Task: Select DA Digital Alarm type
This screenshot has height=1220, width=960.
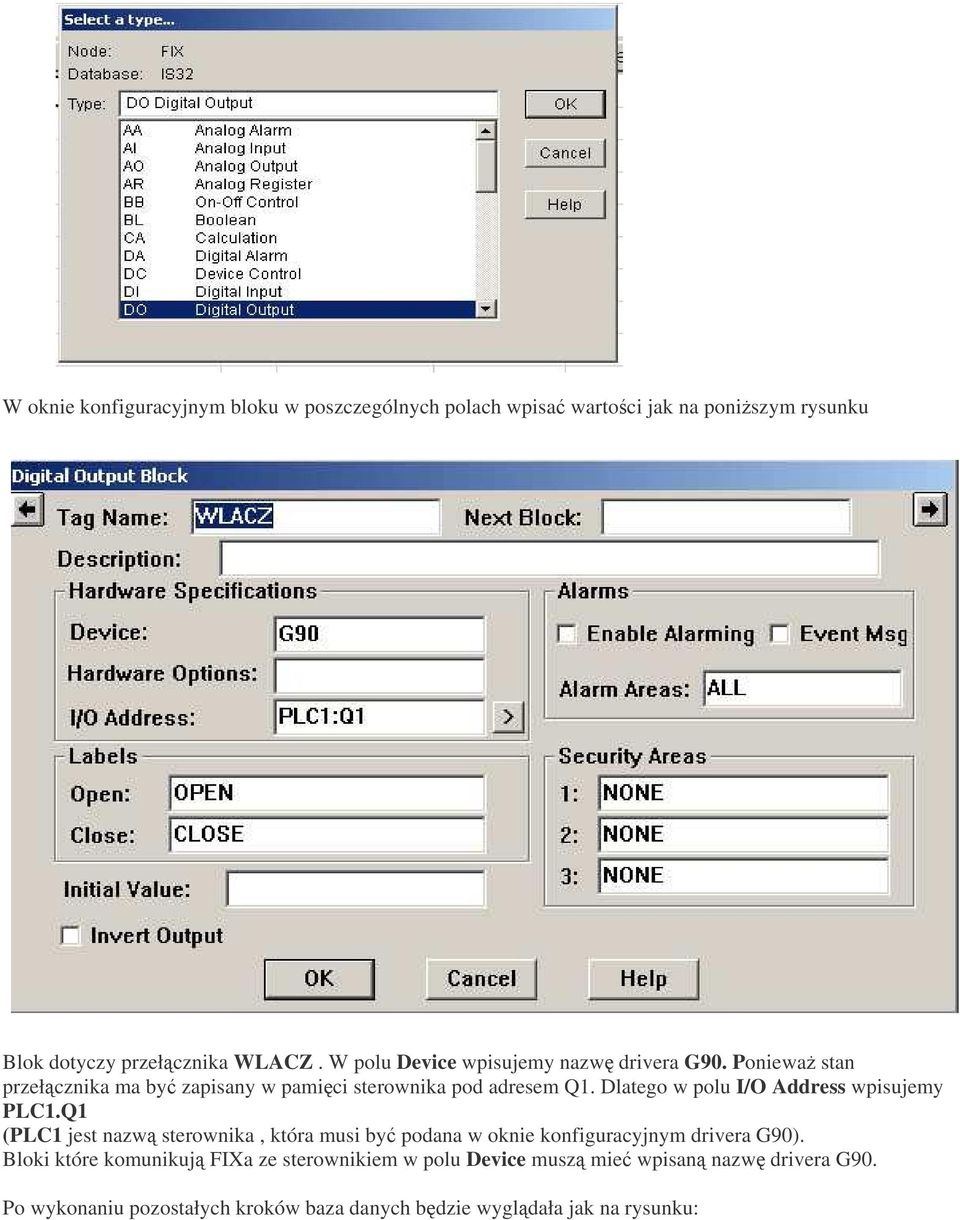Action: pyautogui.click(x=297, y=256)
